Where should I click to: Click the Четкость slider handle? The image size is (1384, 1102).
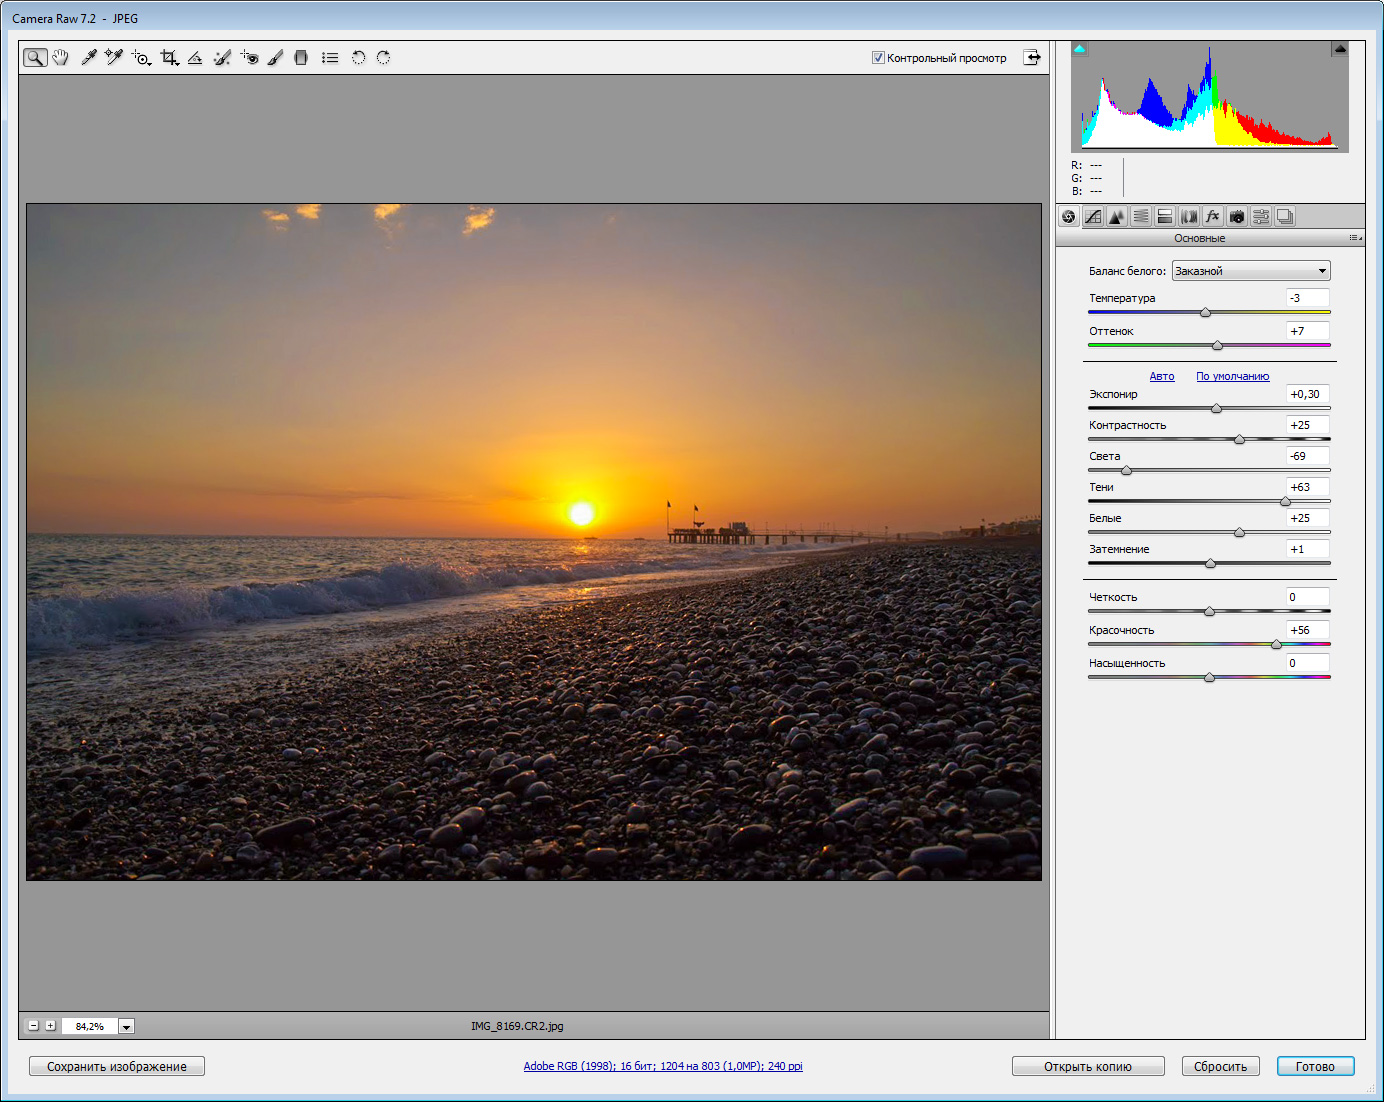pyautogui.click(x=1209, y=611)
